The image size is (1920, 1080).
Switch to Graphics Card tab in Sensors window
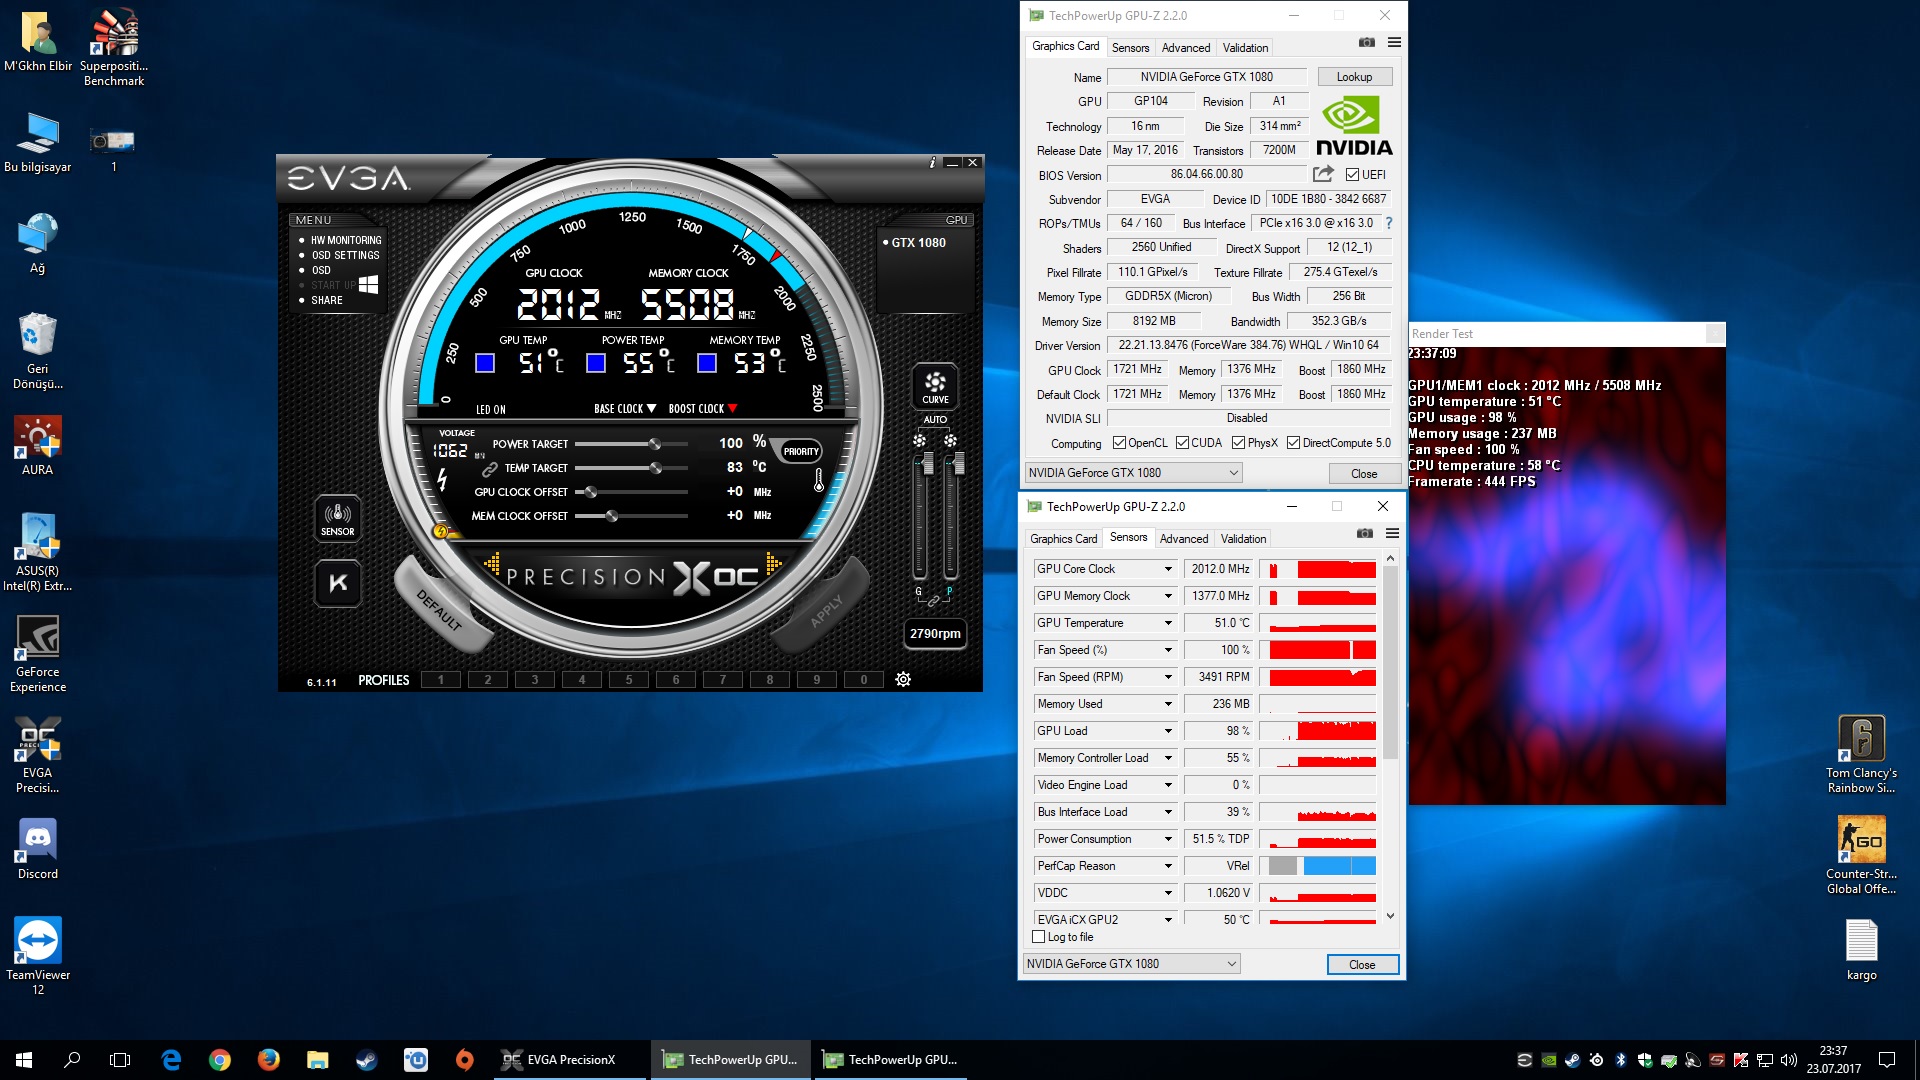[1063, 539]
